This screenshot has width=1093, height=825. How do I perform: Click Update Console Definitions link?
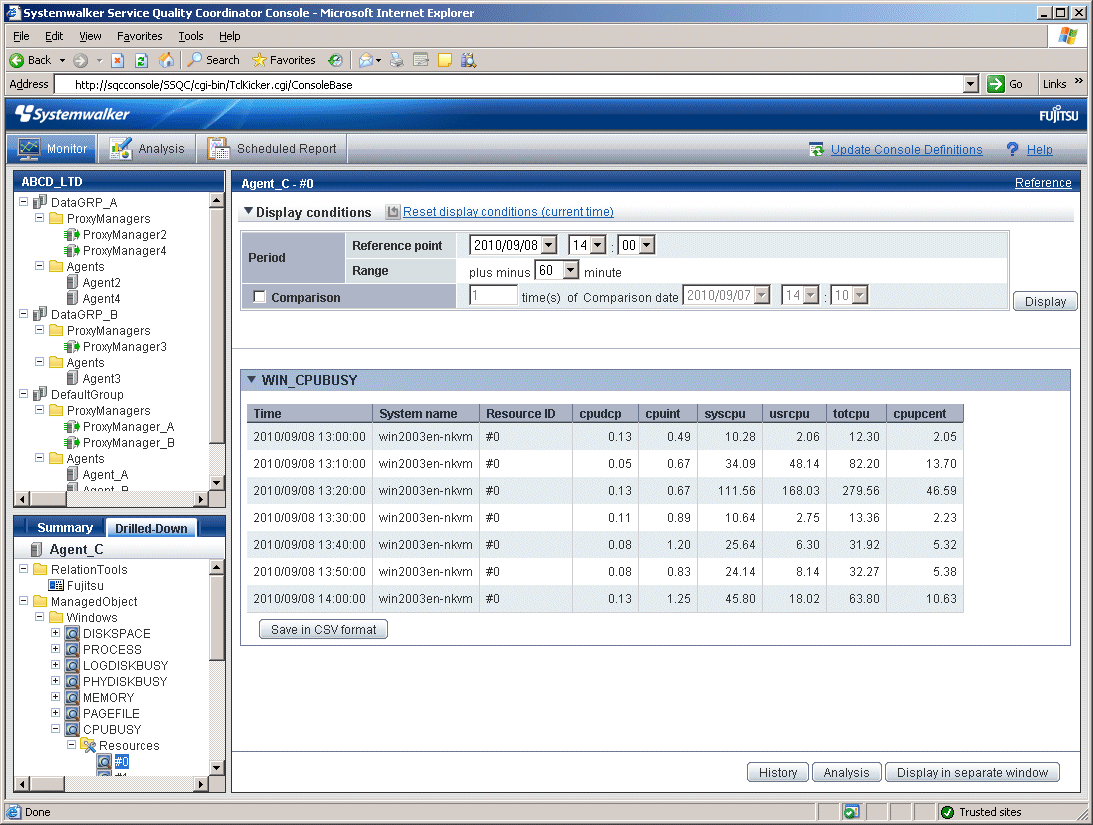906,149
